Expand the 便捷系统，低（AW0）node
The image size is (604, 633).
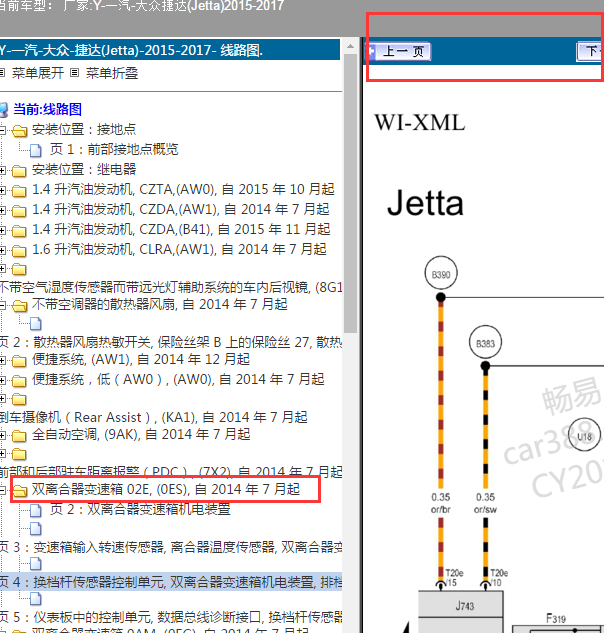pos(2,380)
